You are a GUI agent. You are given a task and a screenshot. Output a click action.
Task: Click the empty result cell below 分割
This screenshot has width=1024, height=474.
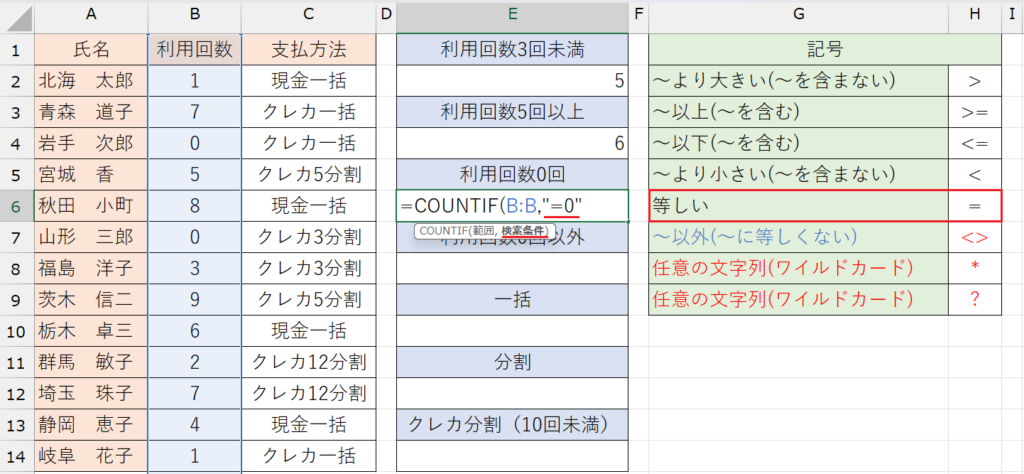click(x=512, y=394)
